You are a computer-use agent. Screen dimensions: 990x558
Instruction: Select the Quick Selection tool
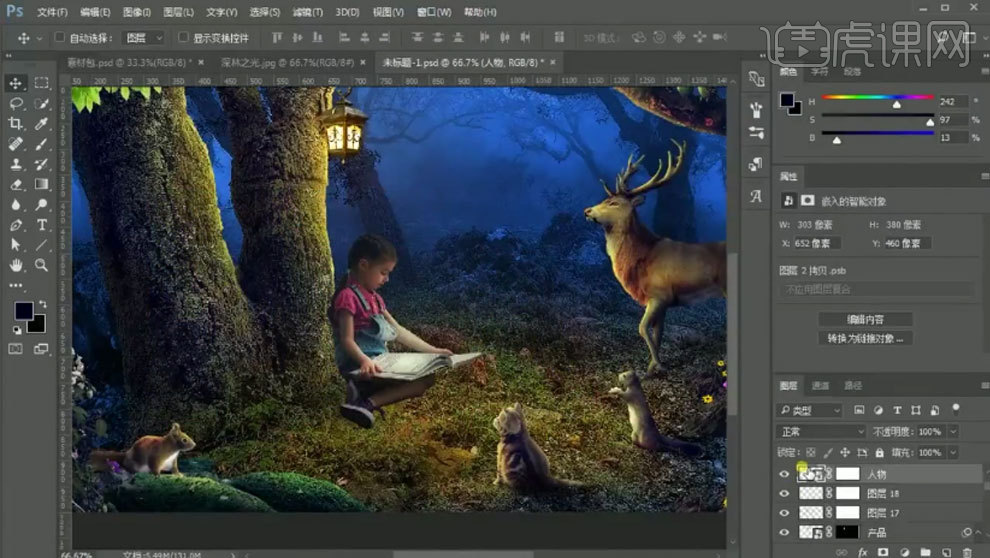42,104
